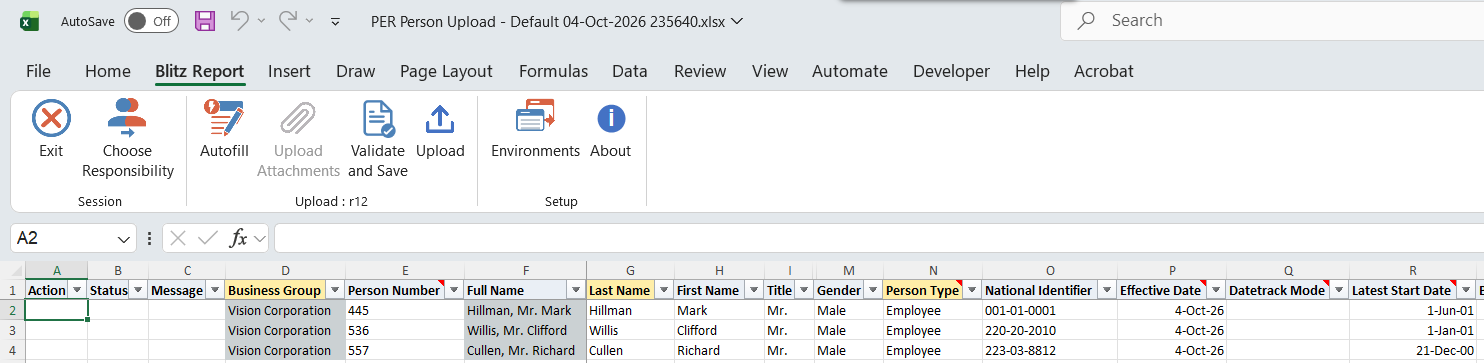The image size is (1484, 363).
Task: Open the About info icon
Action: (x=611, y=118)
